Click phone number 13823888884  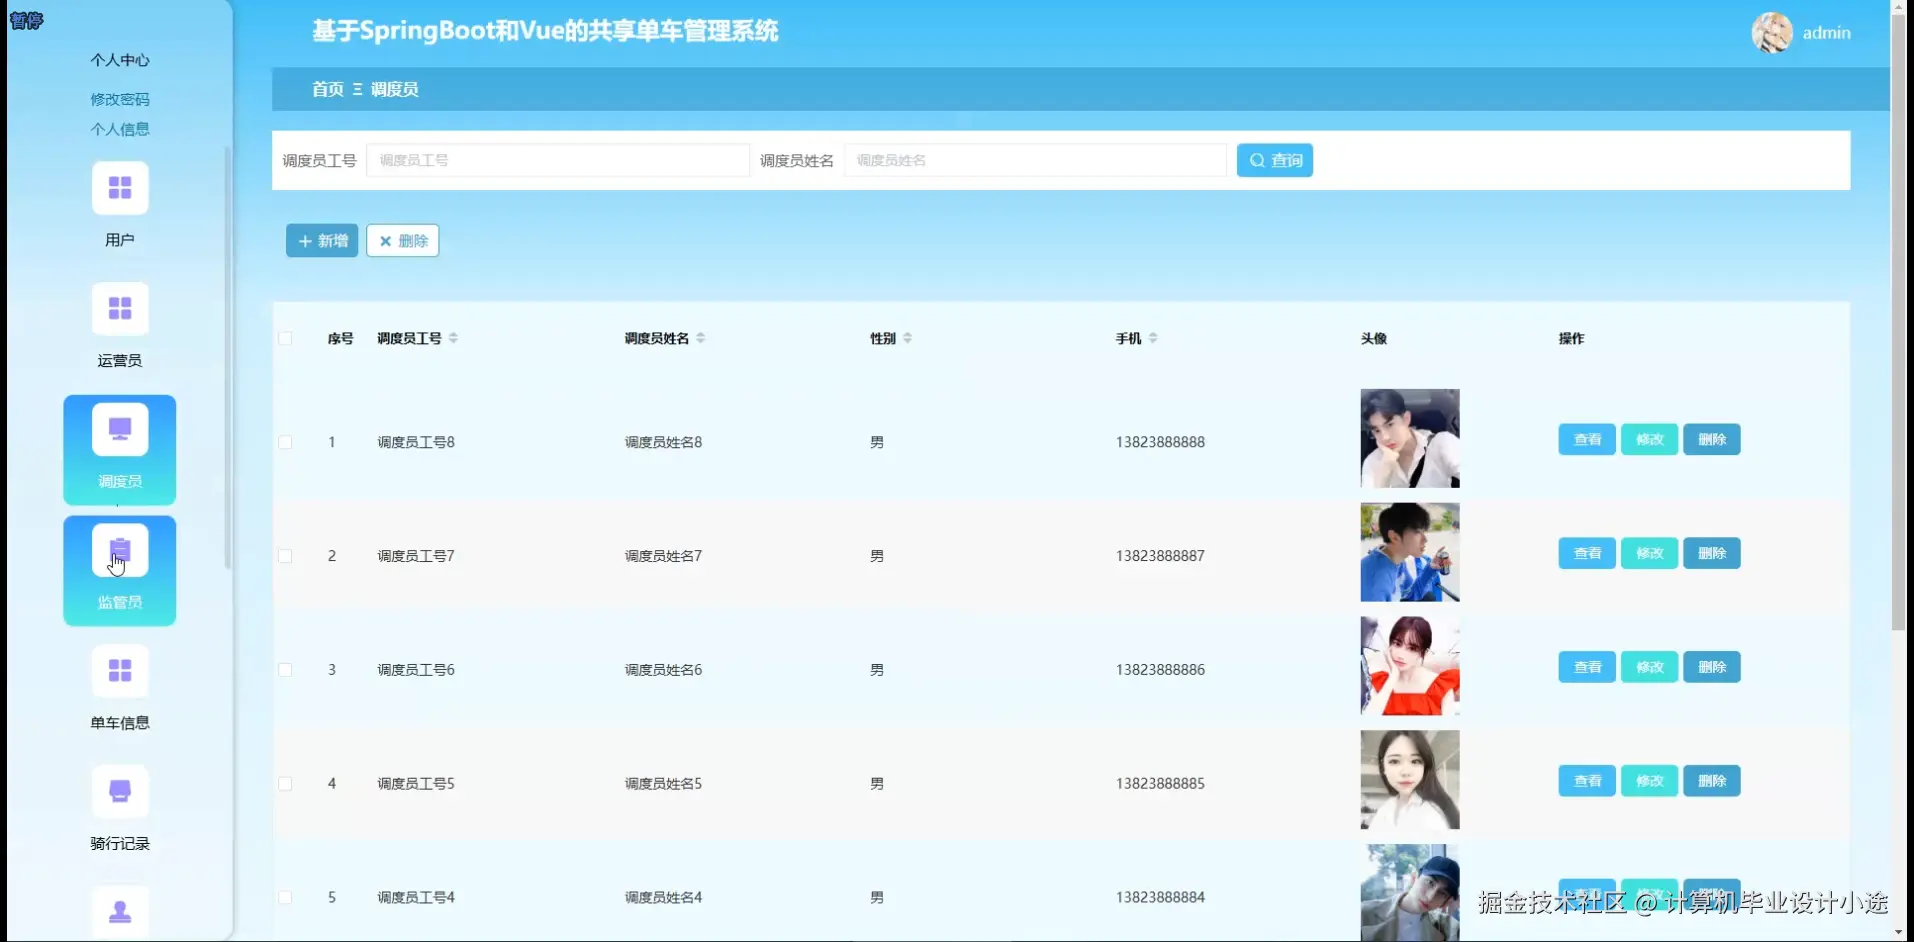point(1160,898)
